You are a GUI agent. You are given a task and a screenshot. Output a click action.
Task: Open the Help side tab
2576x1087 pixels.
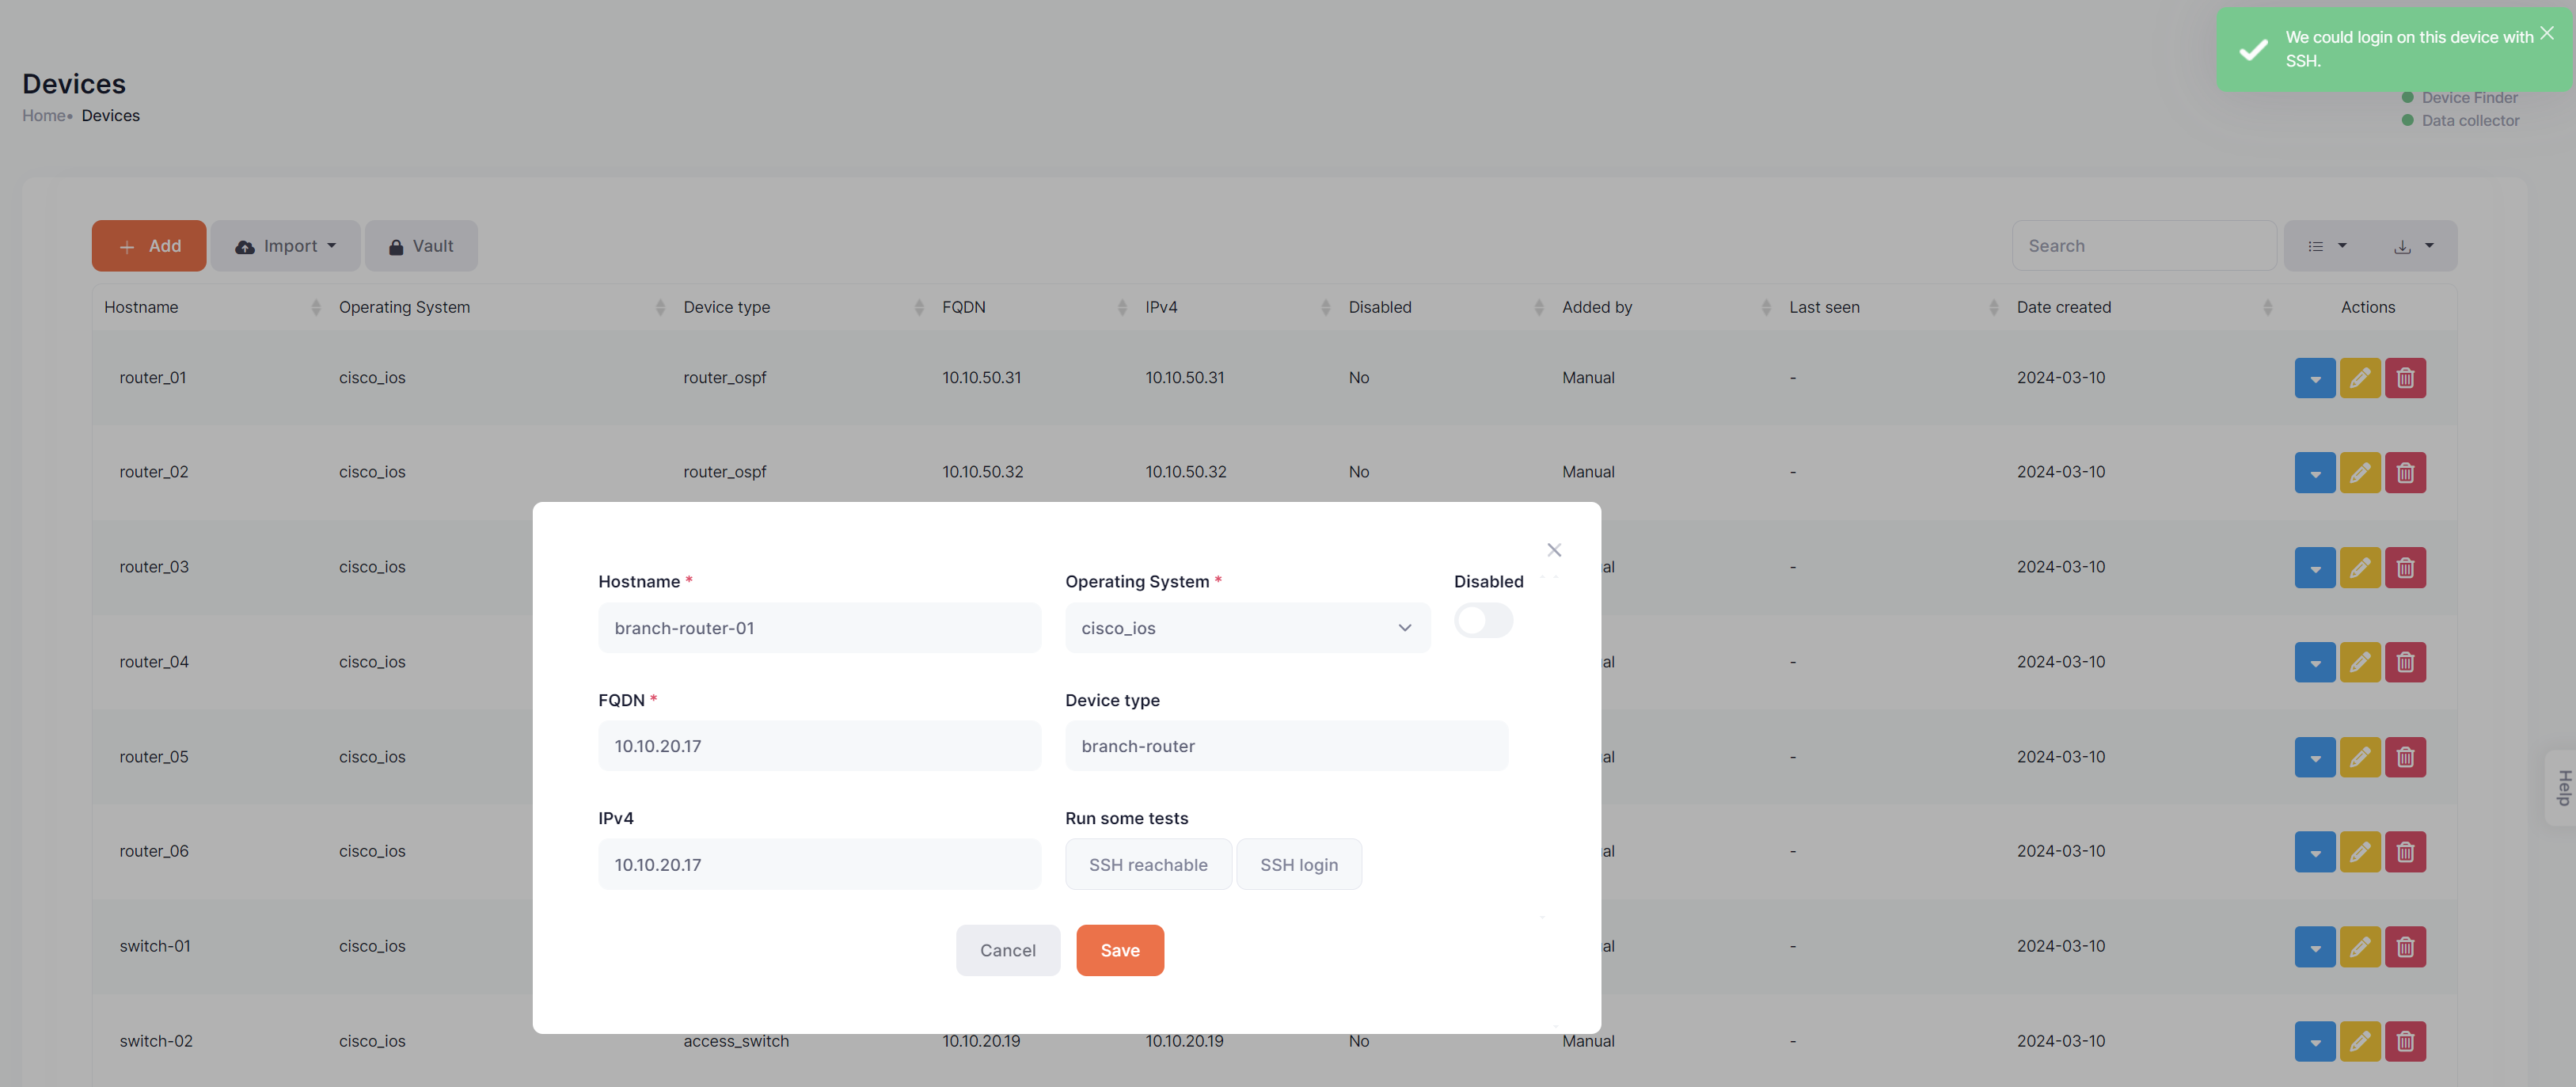point(2562,787)
